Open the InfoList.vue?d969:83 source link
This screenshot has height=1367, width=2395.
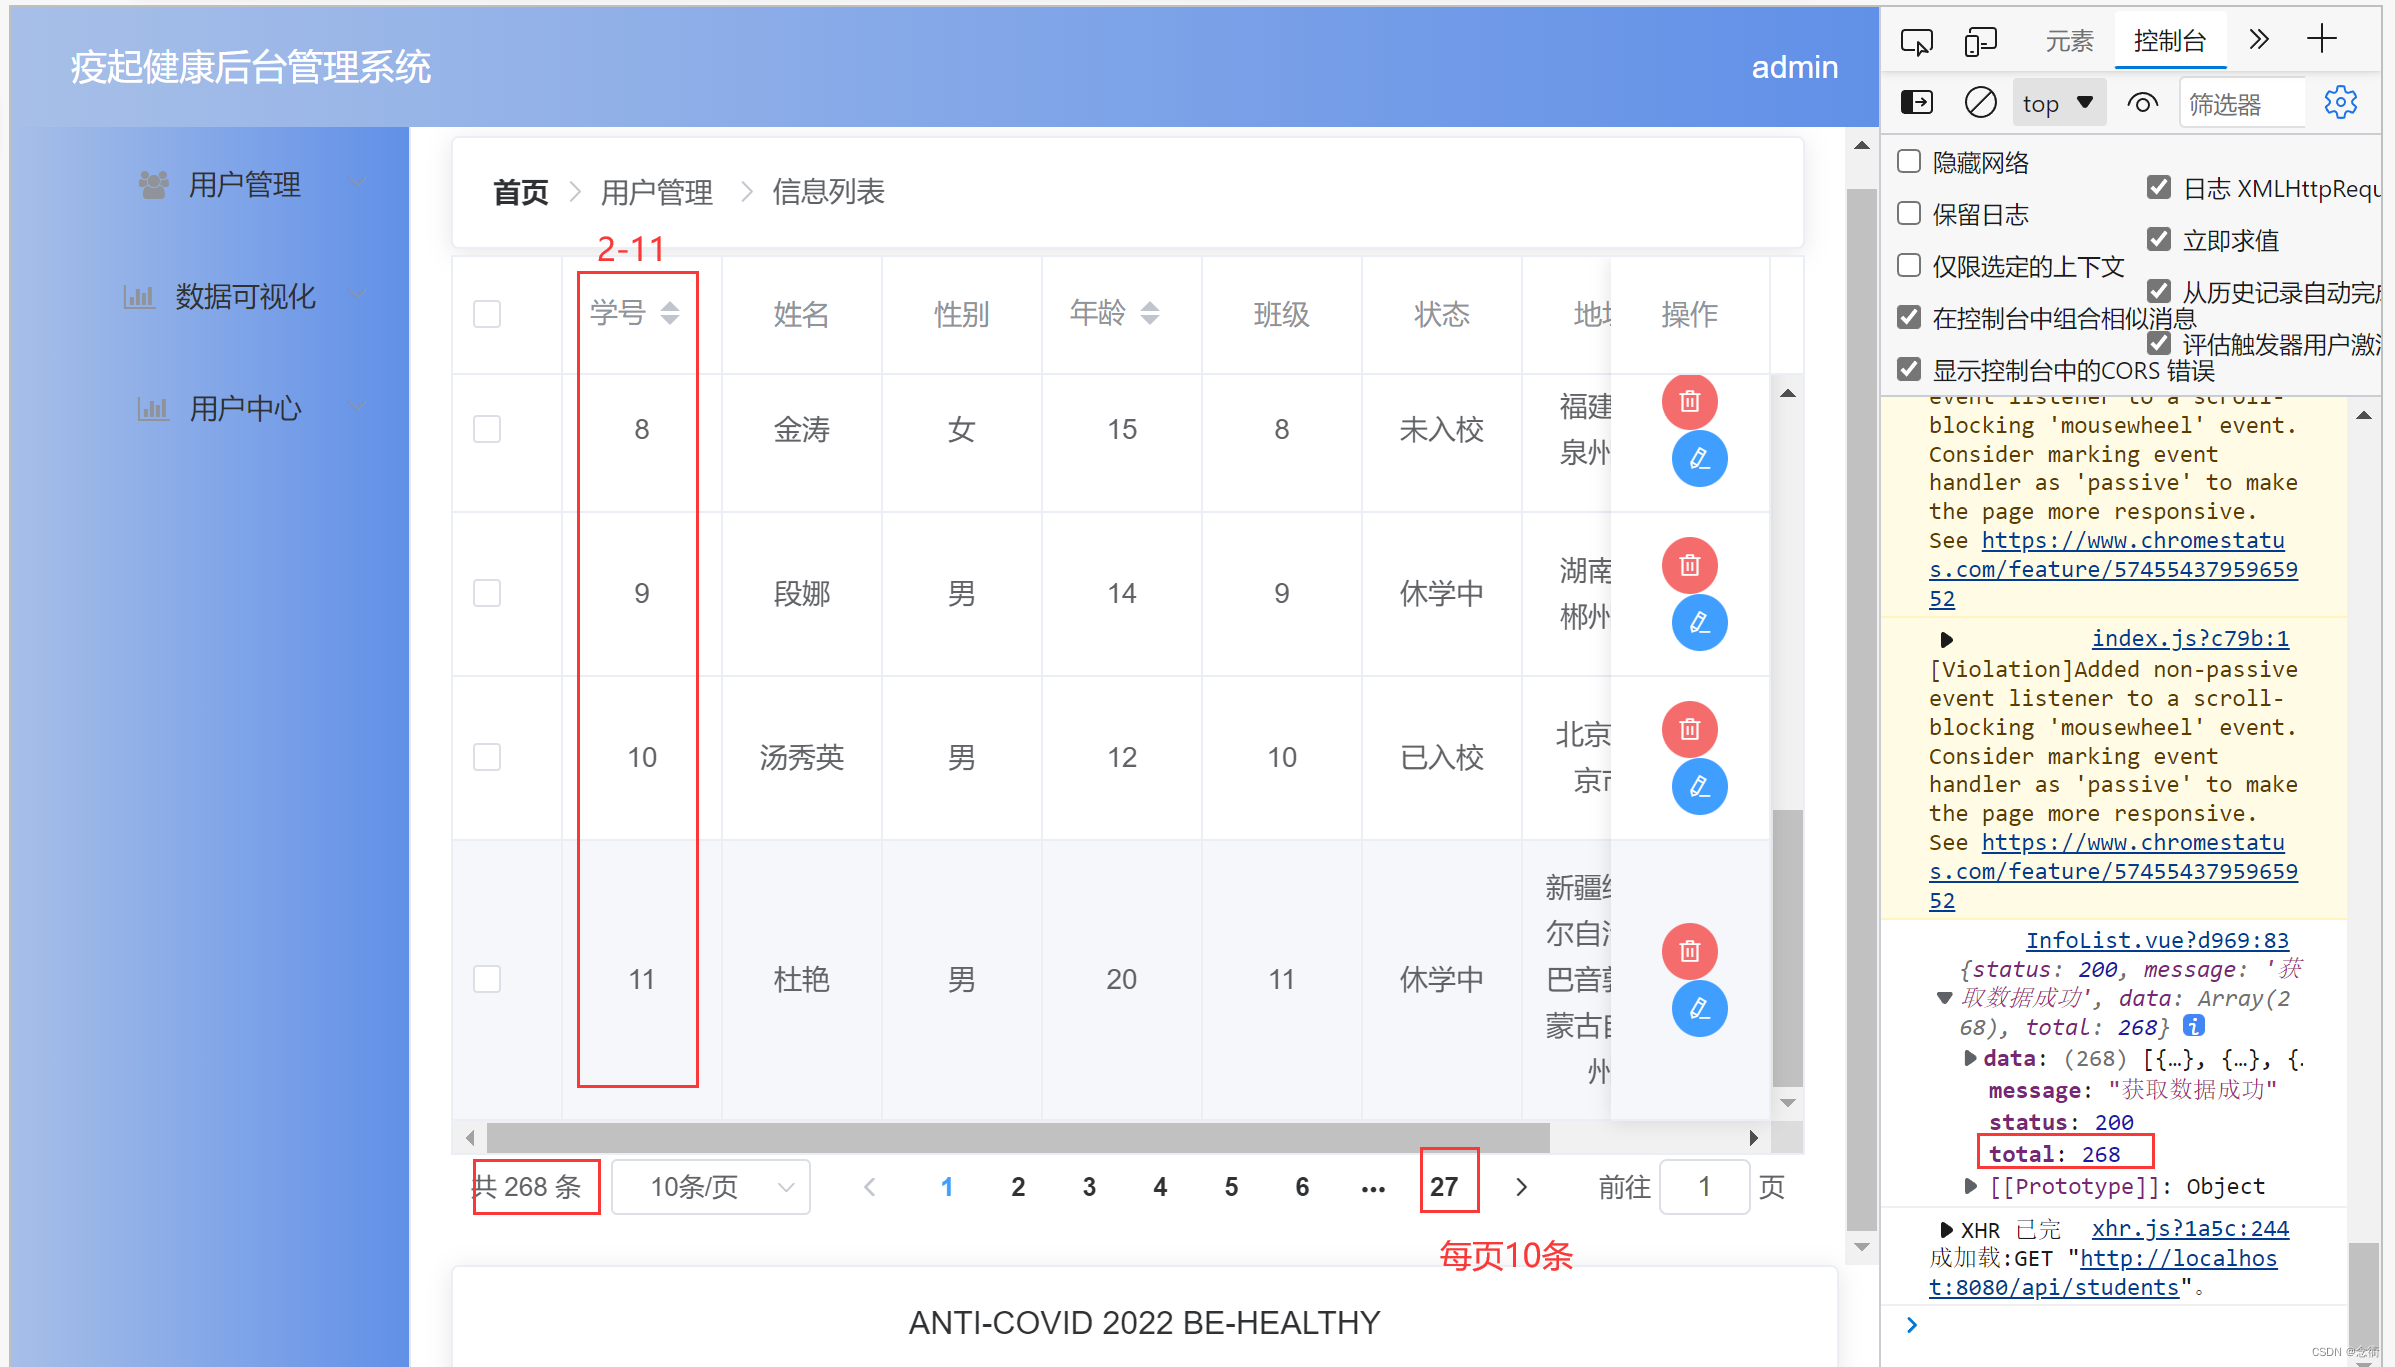pos(2156,940)
